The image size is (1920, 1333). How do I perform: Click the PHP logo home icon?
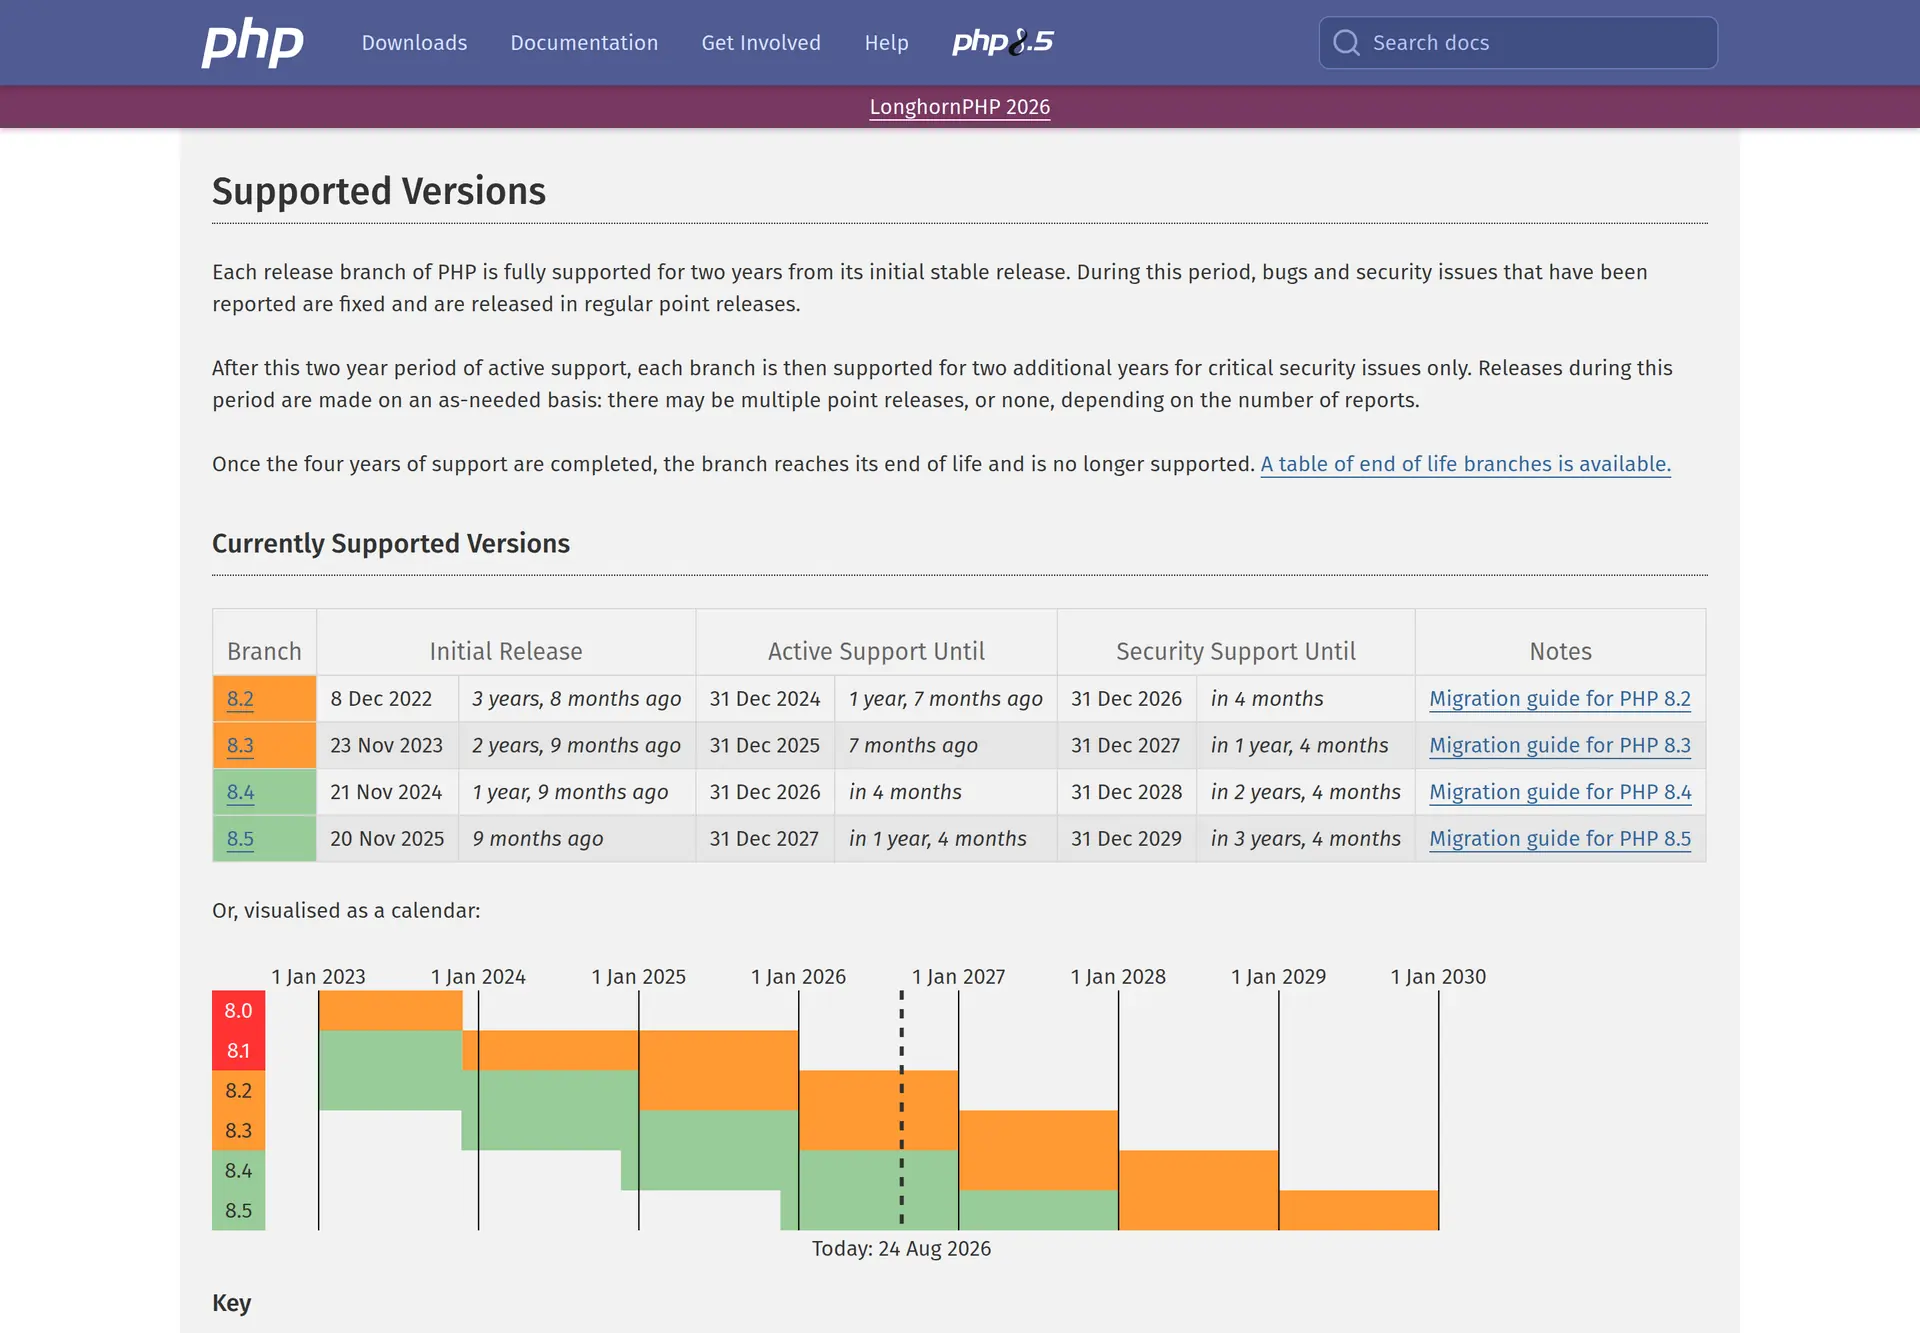coord(252,43)
